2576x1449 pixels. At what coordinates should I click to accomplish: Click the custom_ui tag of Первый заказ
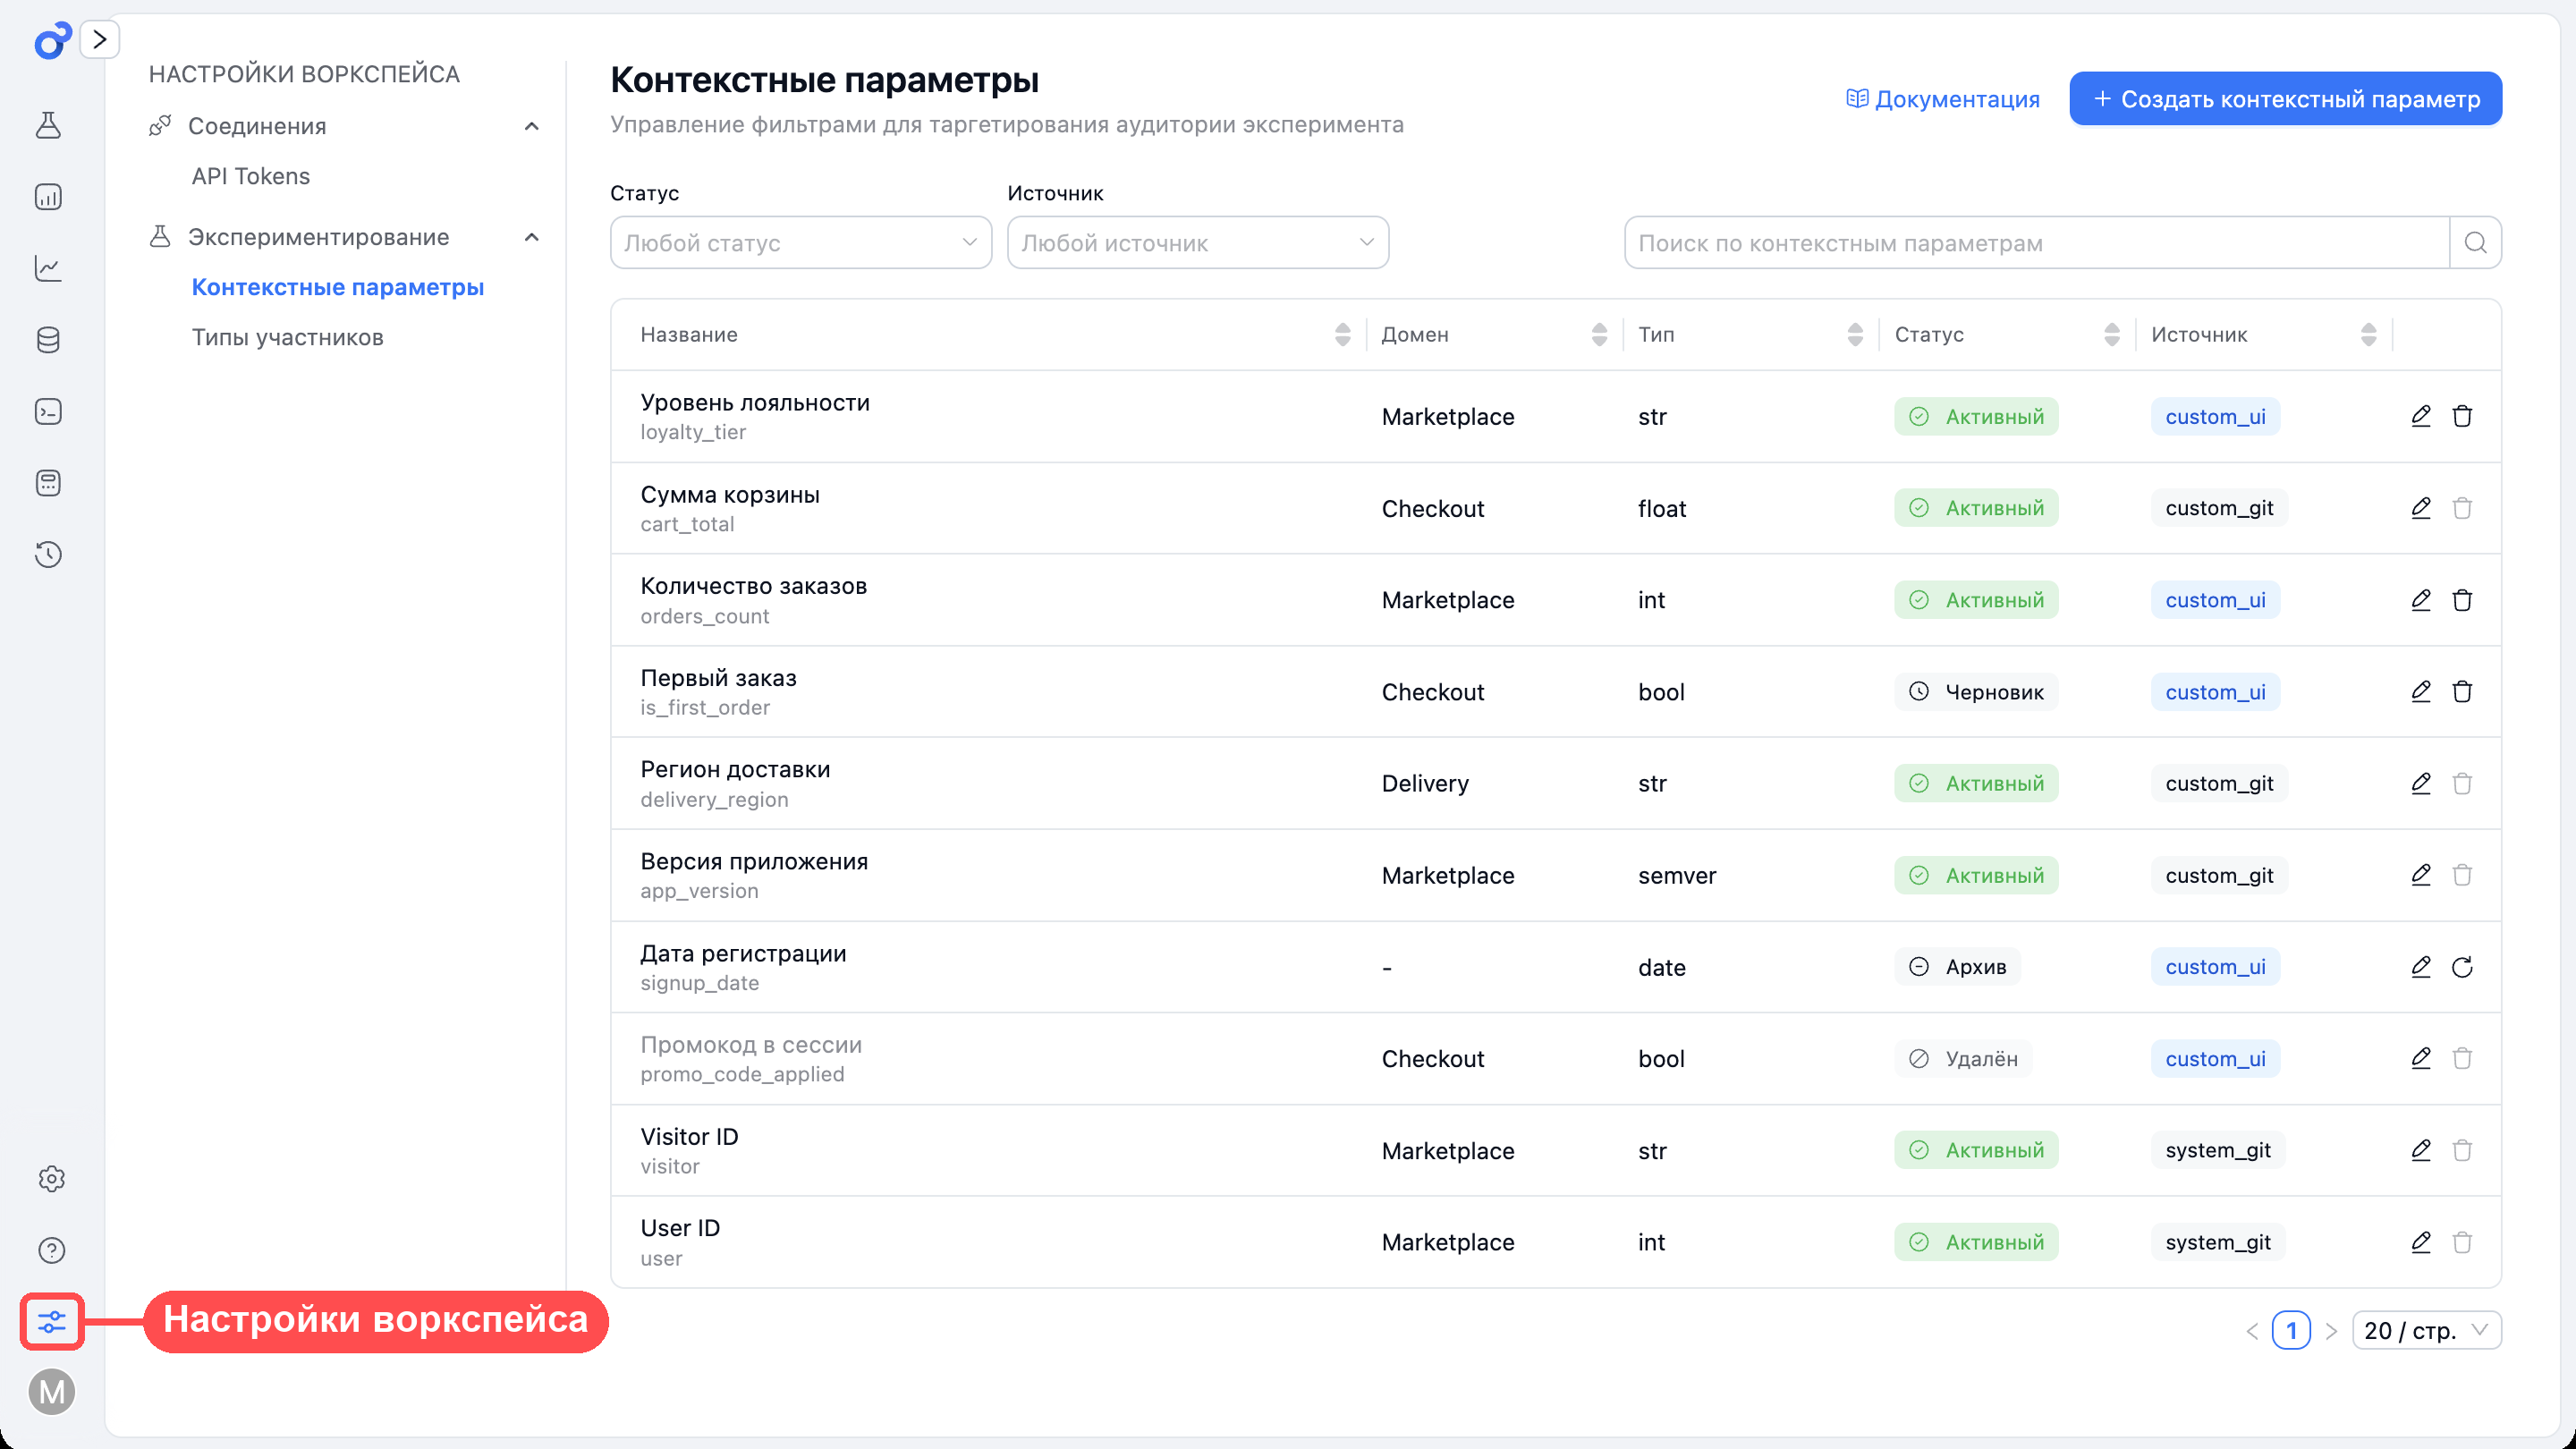point(2215,692)
